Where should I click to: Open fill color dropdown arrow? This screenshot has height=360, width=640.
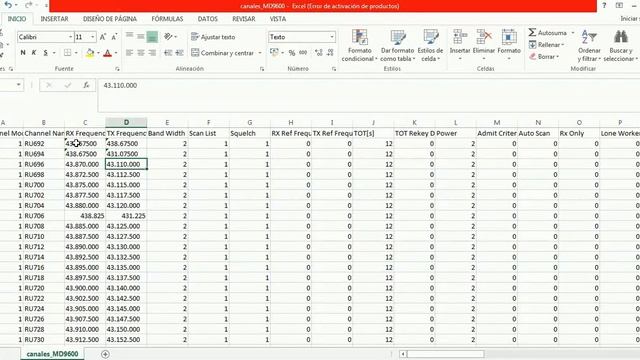98,53
